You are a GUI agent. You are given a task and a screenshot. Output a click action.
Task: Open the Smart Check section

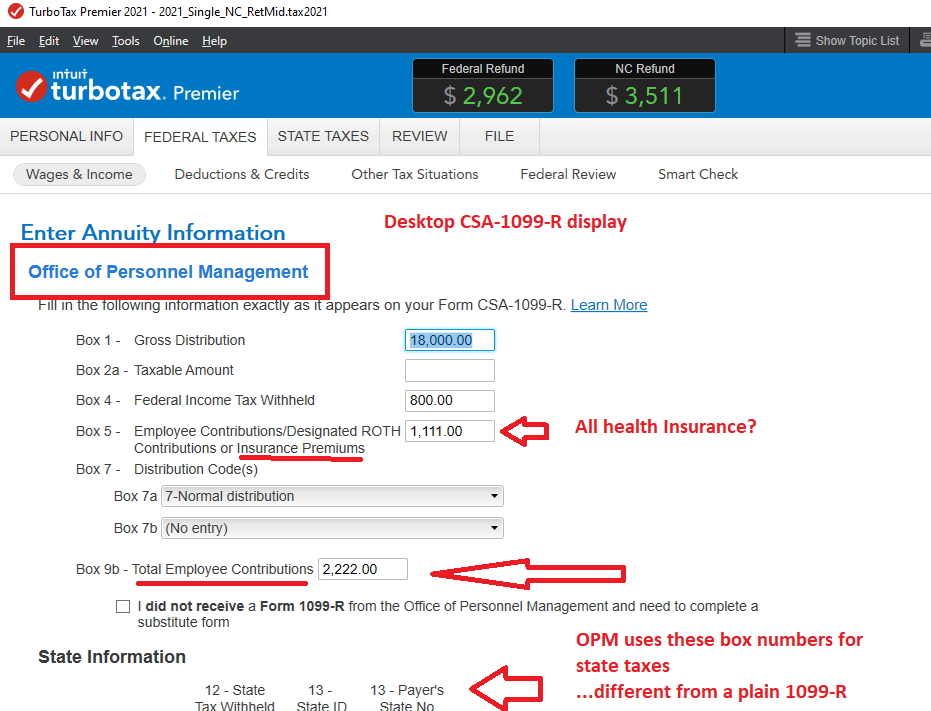tap(698, 175)
